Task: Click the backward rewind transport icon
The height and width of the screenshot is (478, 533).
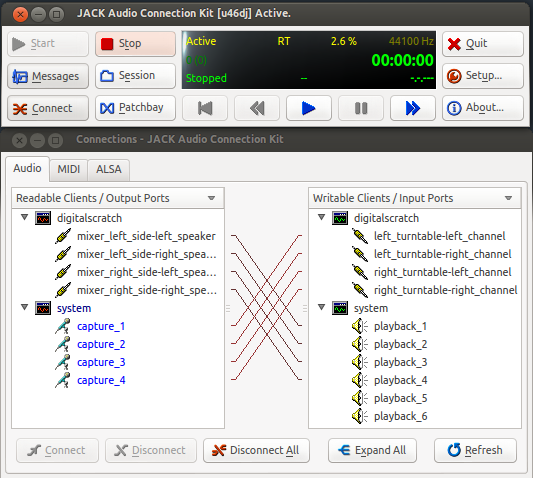Action: [x=257, y=108]
